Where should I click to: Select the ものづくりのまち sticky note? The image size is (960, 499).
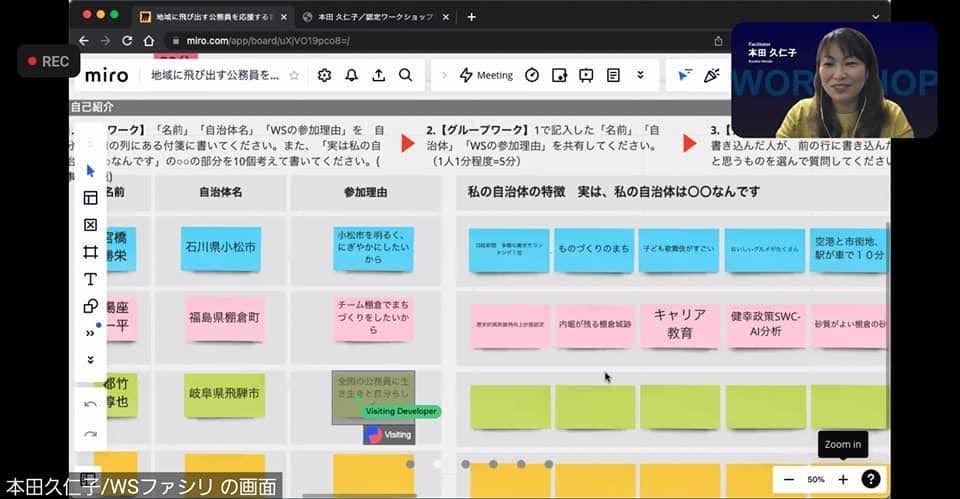[594, 249]
